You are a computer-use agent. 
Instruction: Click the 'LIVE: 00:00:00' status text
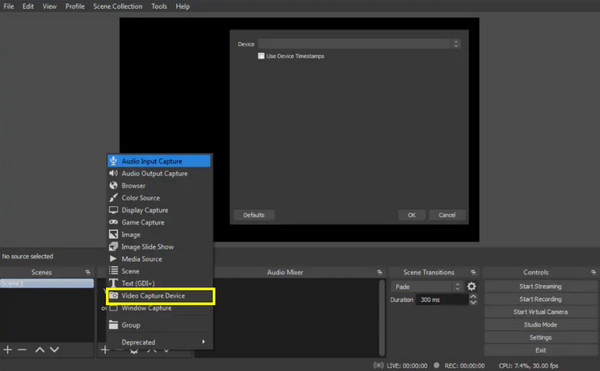[407, 366]
